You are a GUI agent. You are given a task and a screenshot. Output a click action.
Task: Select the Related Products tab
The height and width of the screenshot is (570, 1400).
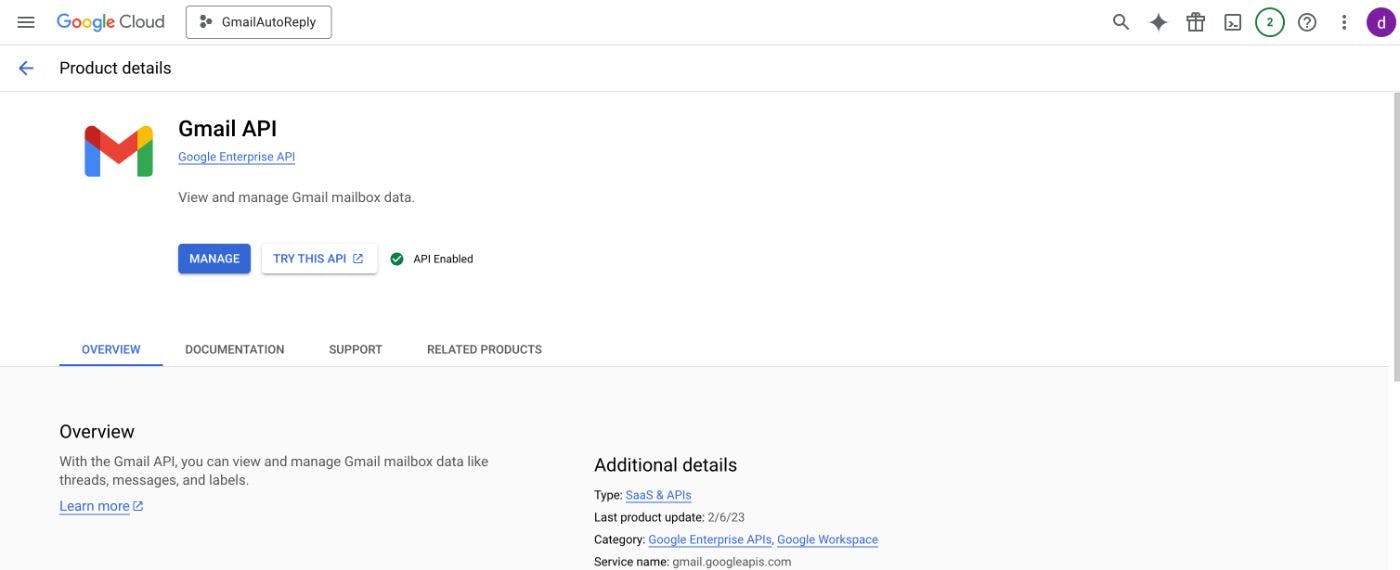click(x=484, y=350)
